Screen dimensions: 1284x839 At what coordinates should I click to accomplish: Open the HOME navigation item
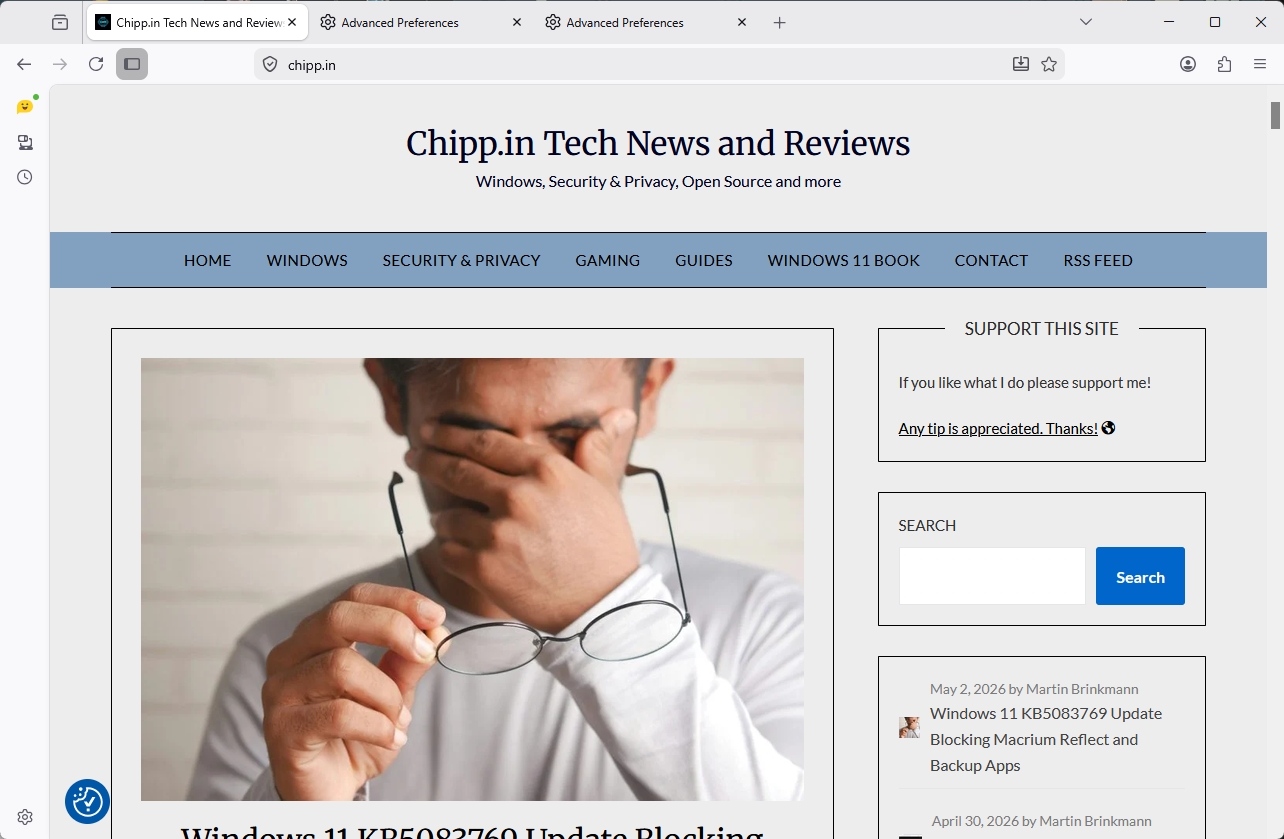[x=207, y=260]
